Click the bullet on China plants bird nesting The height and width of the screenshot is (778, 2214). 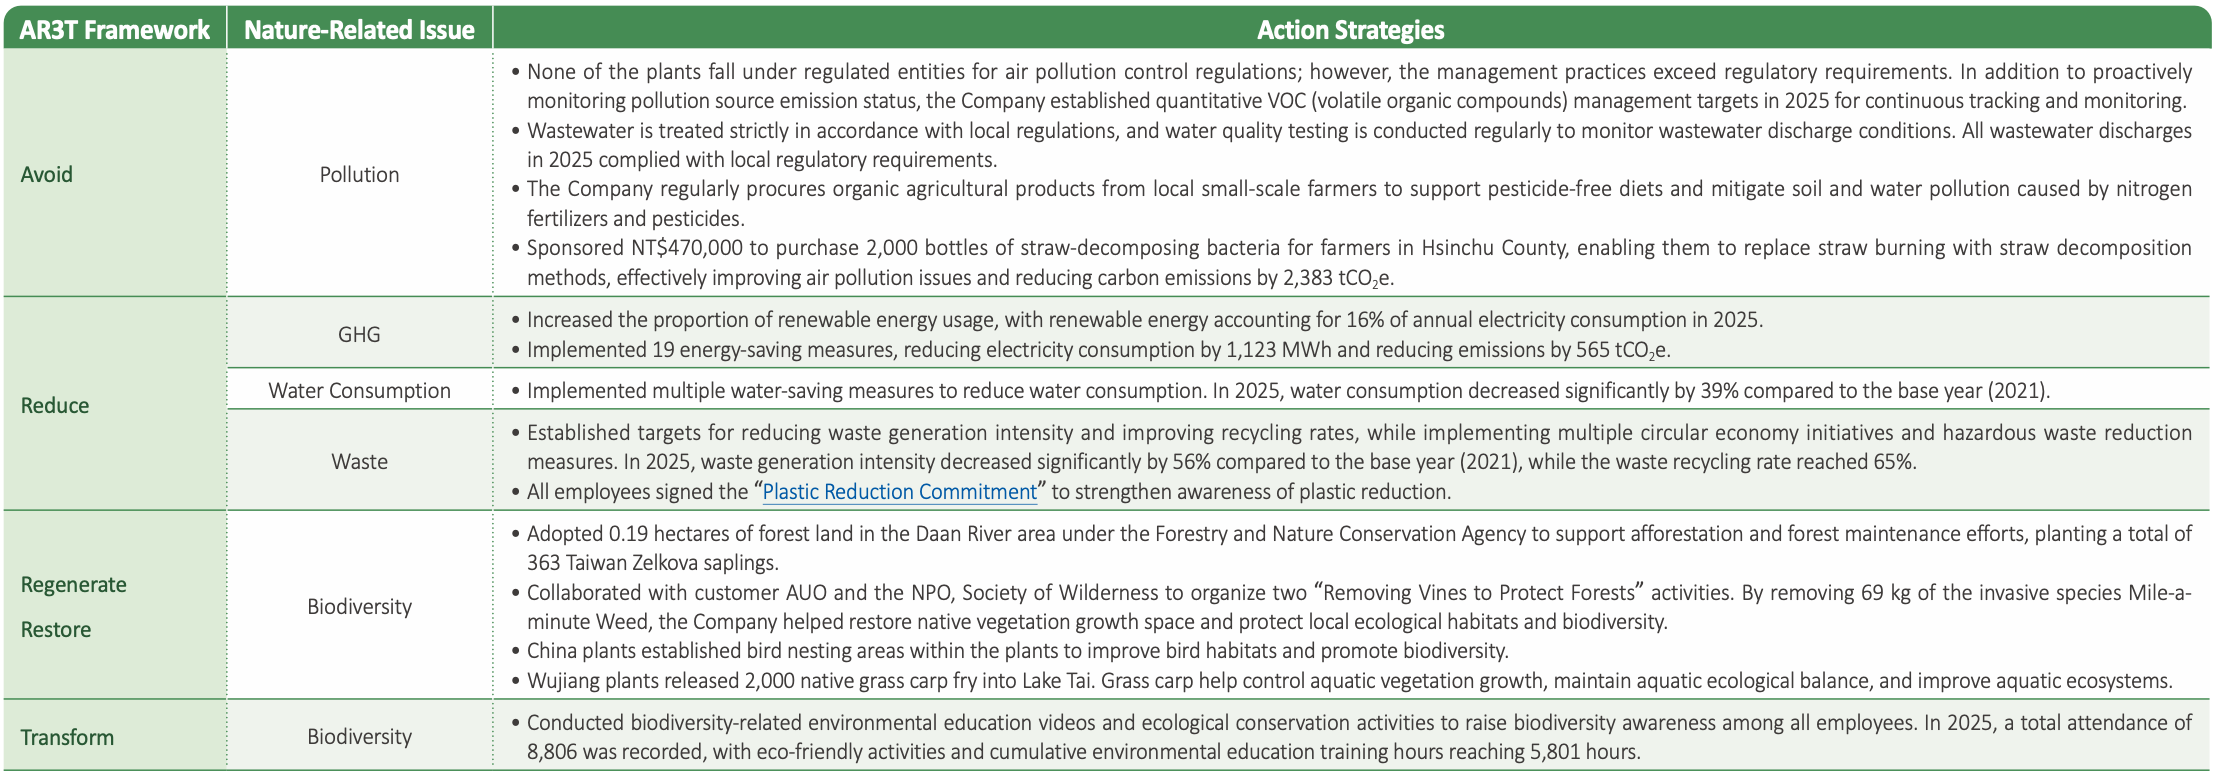click(x=1009, y=651)
